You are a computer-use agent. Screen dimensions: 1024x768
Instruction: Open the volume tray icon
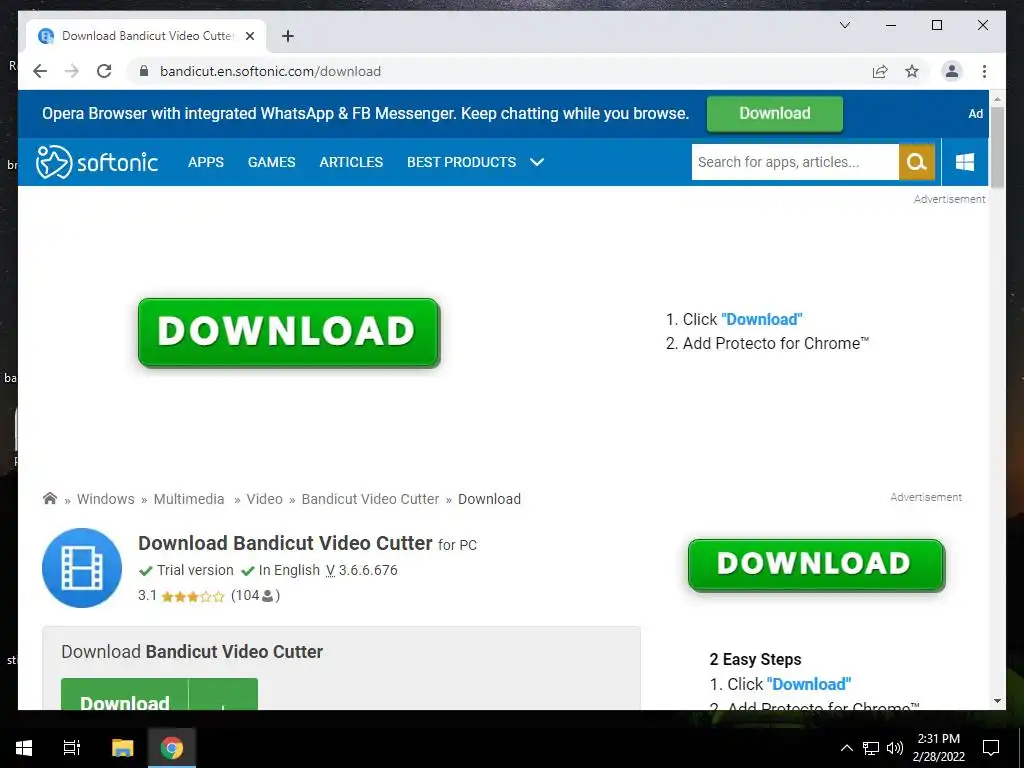point(895,748)
